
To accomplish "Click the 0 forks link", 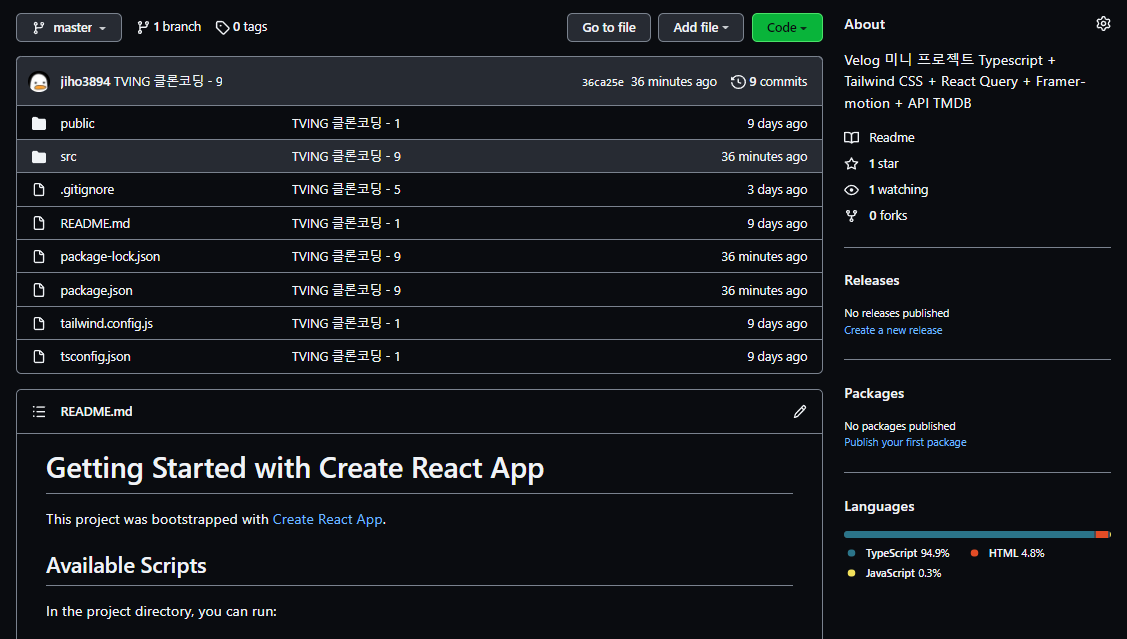I will click(x=888, y=216).
